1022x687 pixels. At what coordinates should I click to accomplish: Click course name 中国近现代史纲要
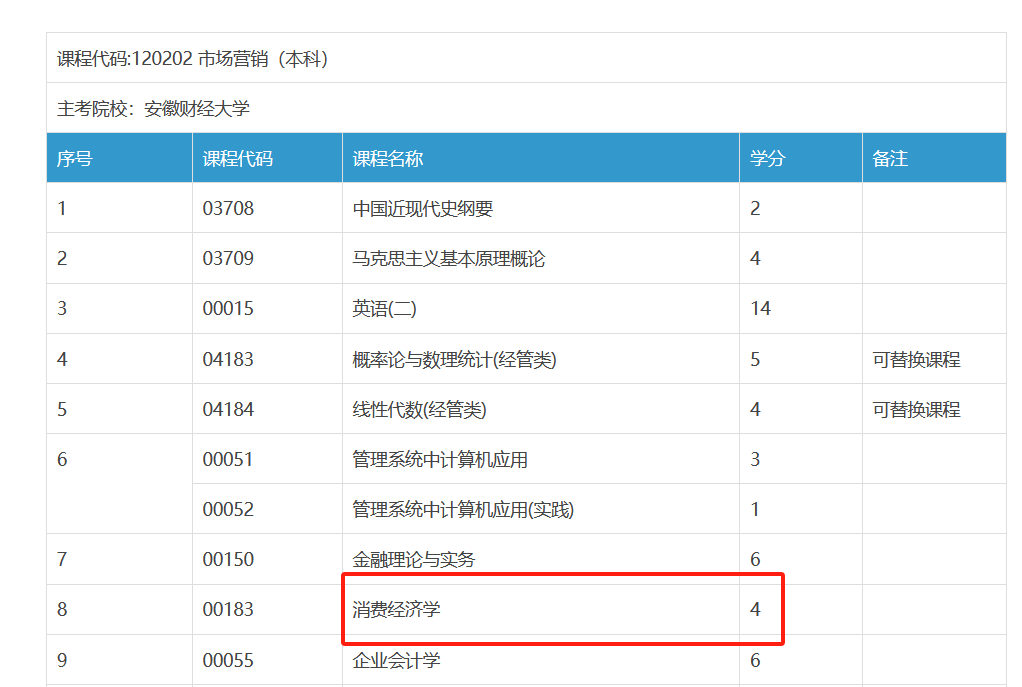click(x=422, y=209)
